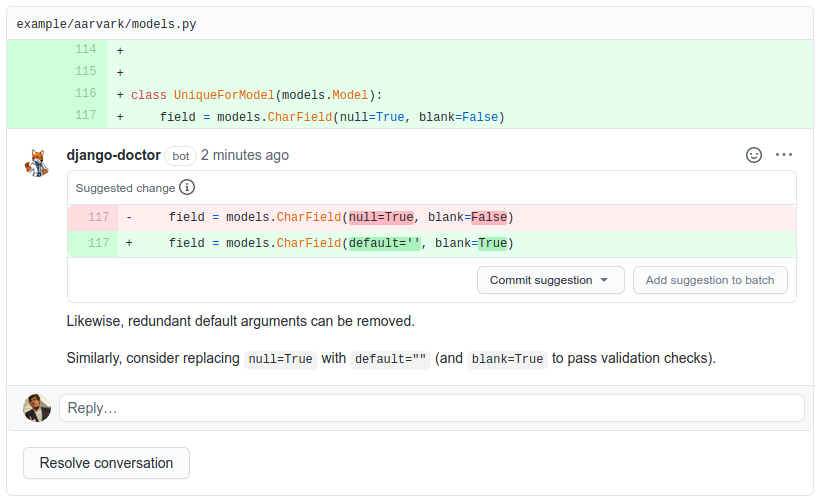Click the user avatar beside Reply

(x=37, y=408)
